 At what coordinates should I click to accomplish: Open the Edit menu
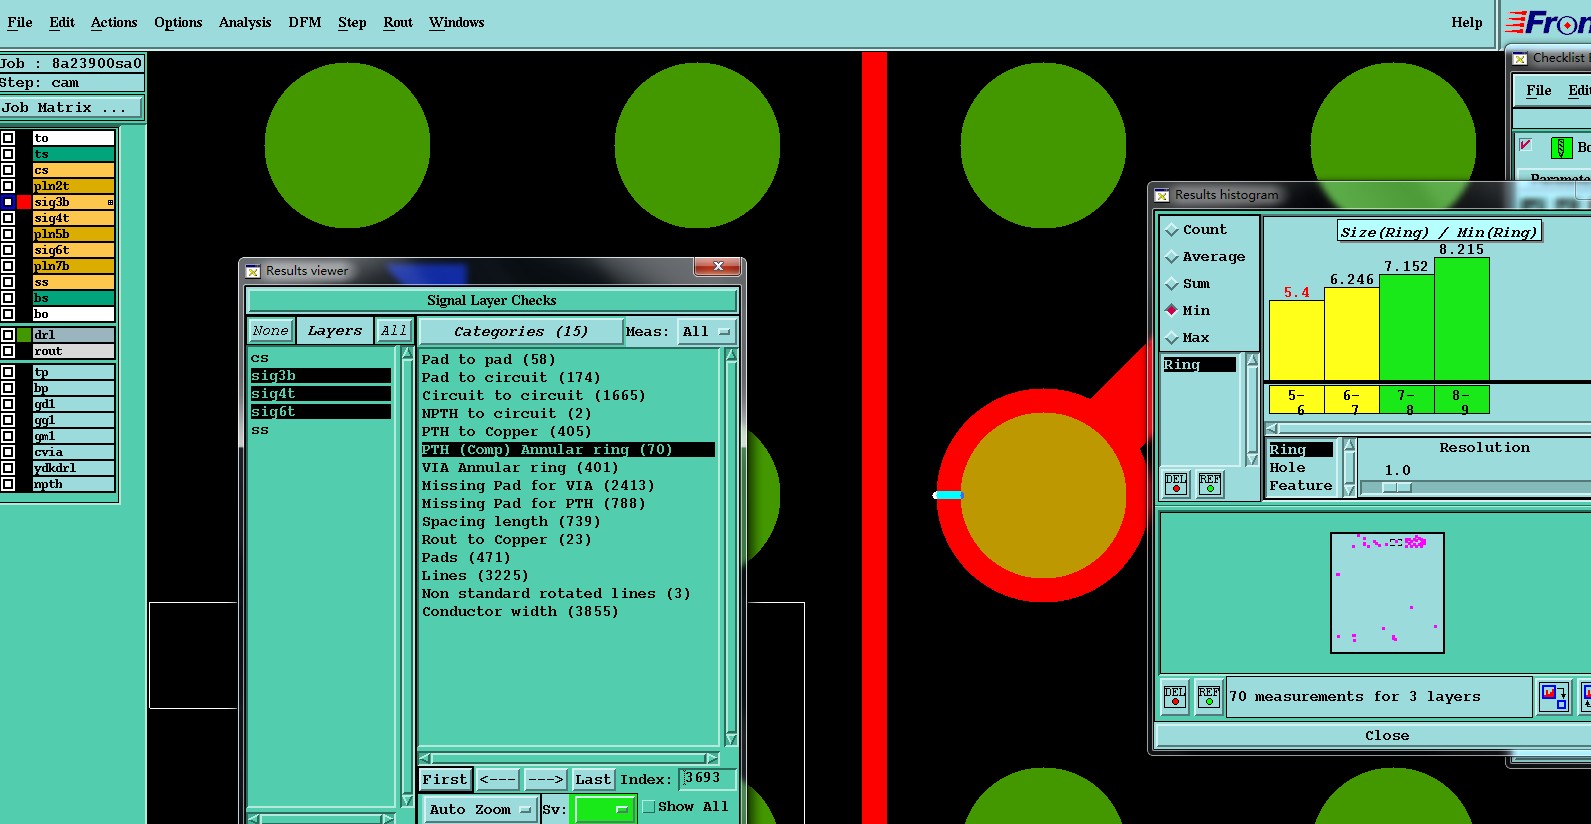tap(62, 22)
